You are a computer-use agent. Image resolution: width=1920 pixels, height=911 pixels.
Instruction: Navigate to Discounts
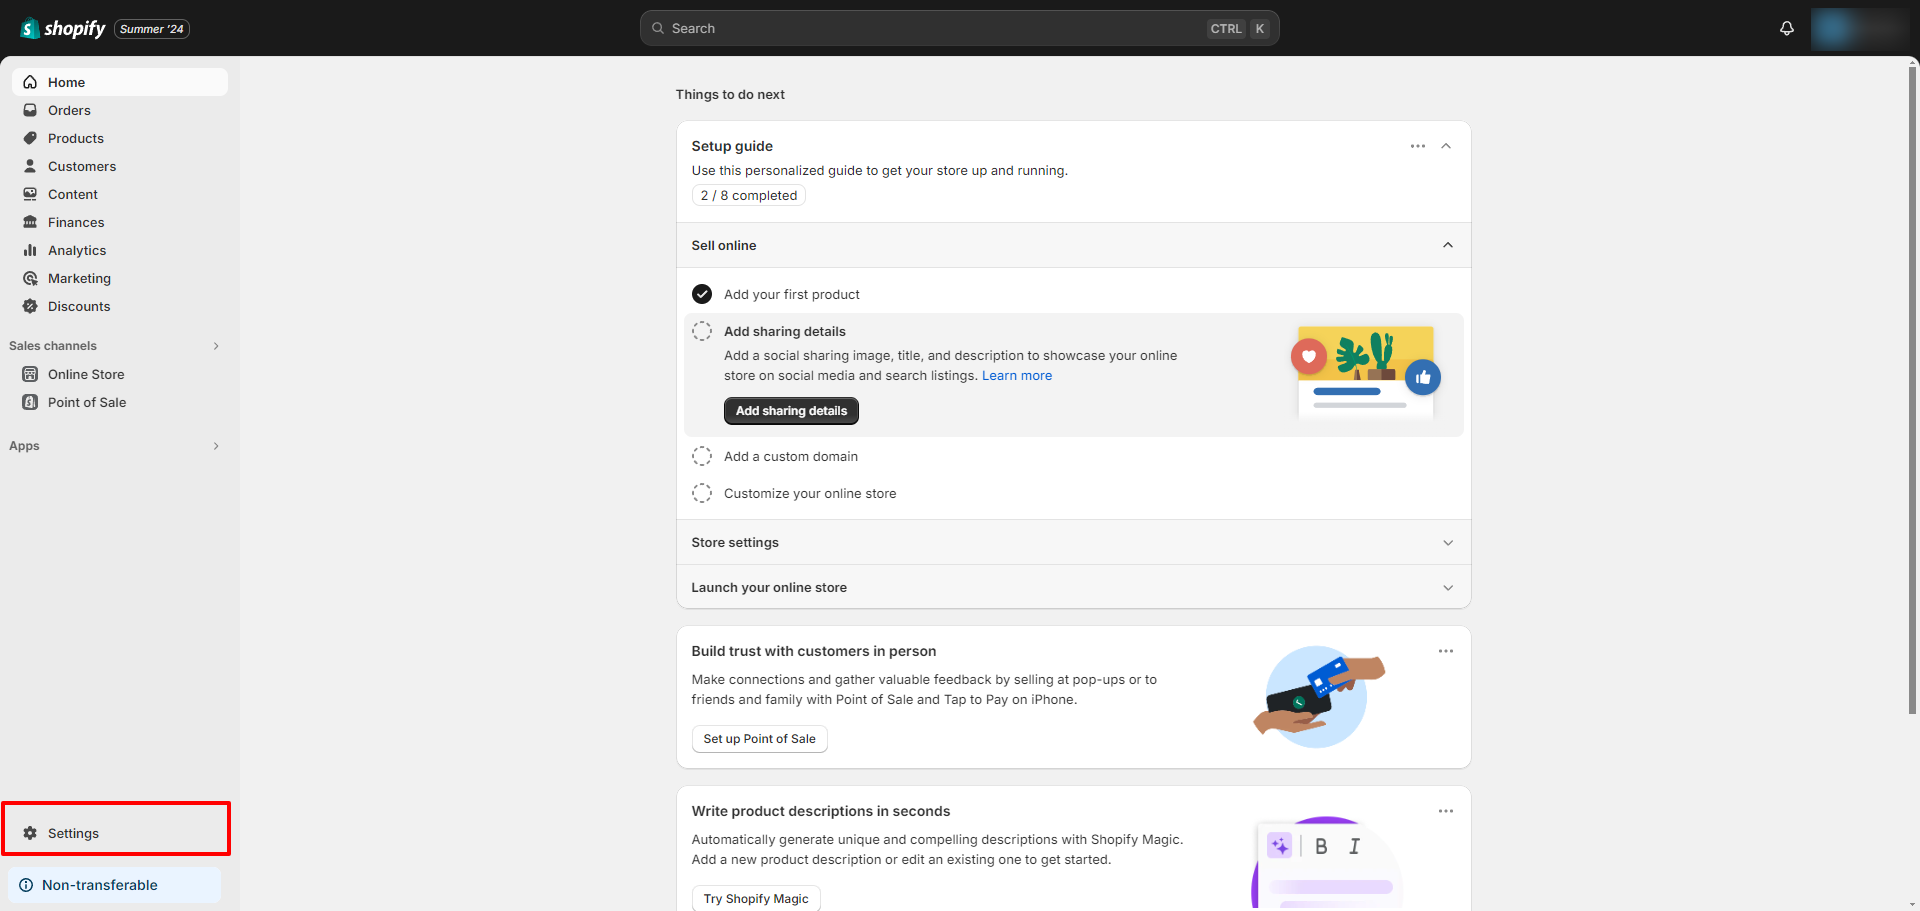tap(120, 306)
